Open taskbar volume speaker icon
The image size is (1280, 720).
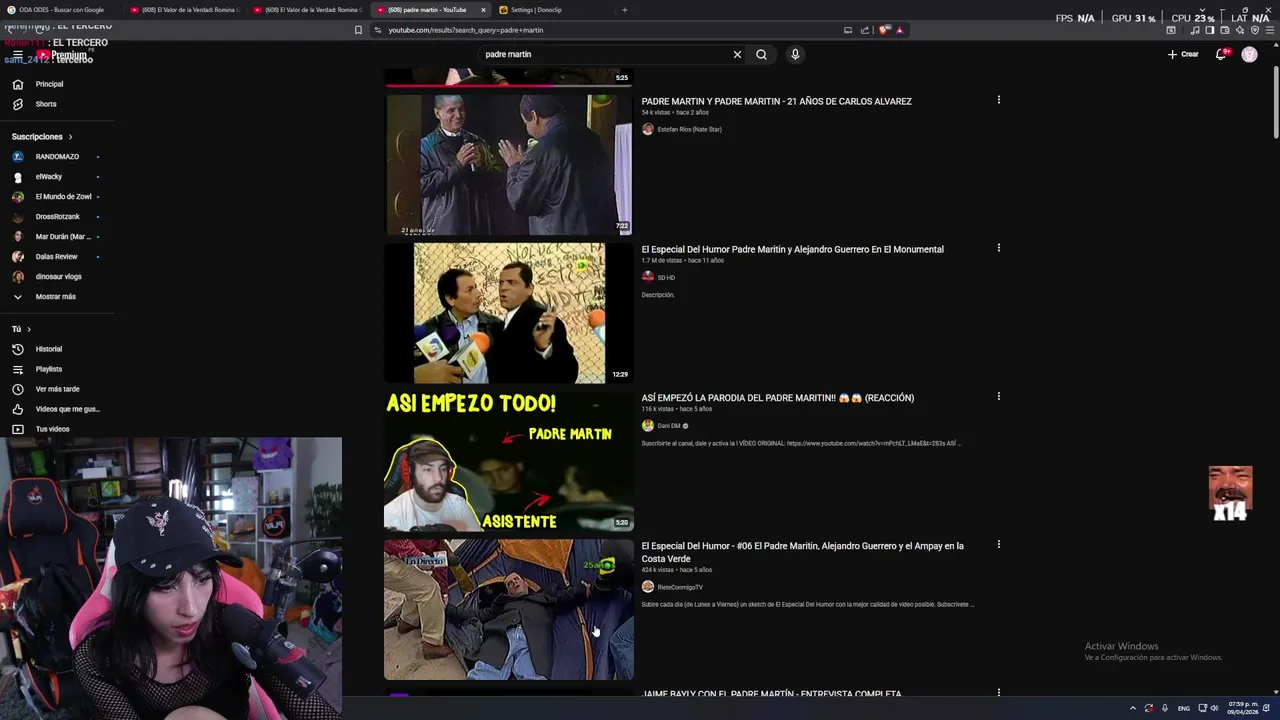pos(1215,708)
